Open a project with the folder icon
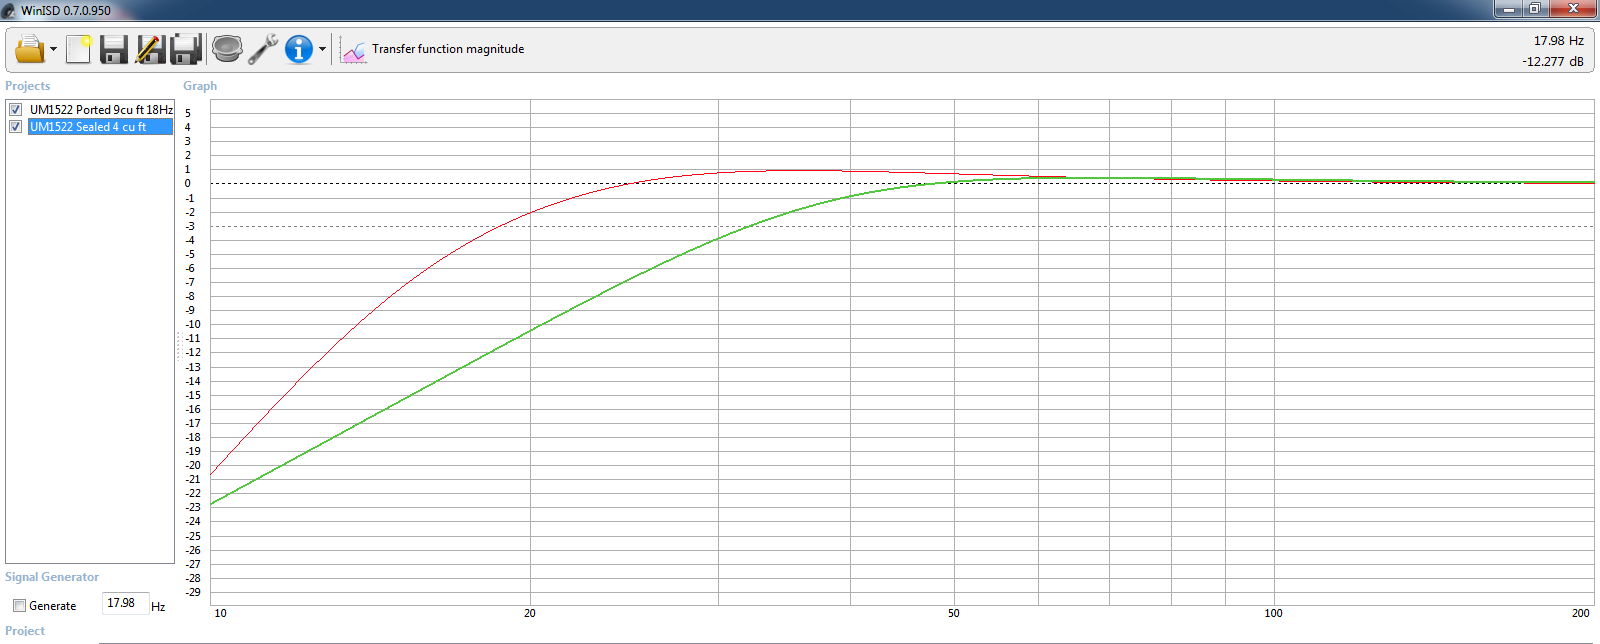The height and width of the screenshot is (644, 1600). tap(29, 49)
